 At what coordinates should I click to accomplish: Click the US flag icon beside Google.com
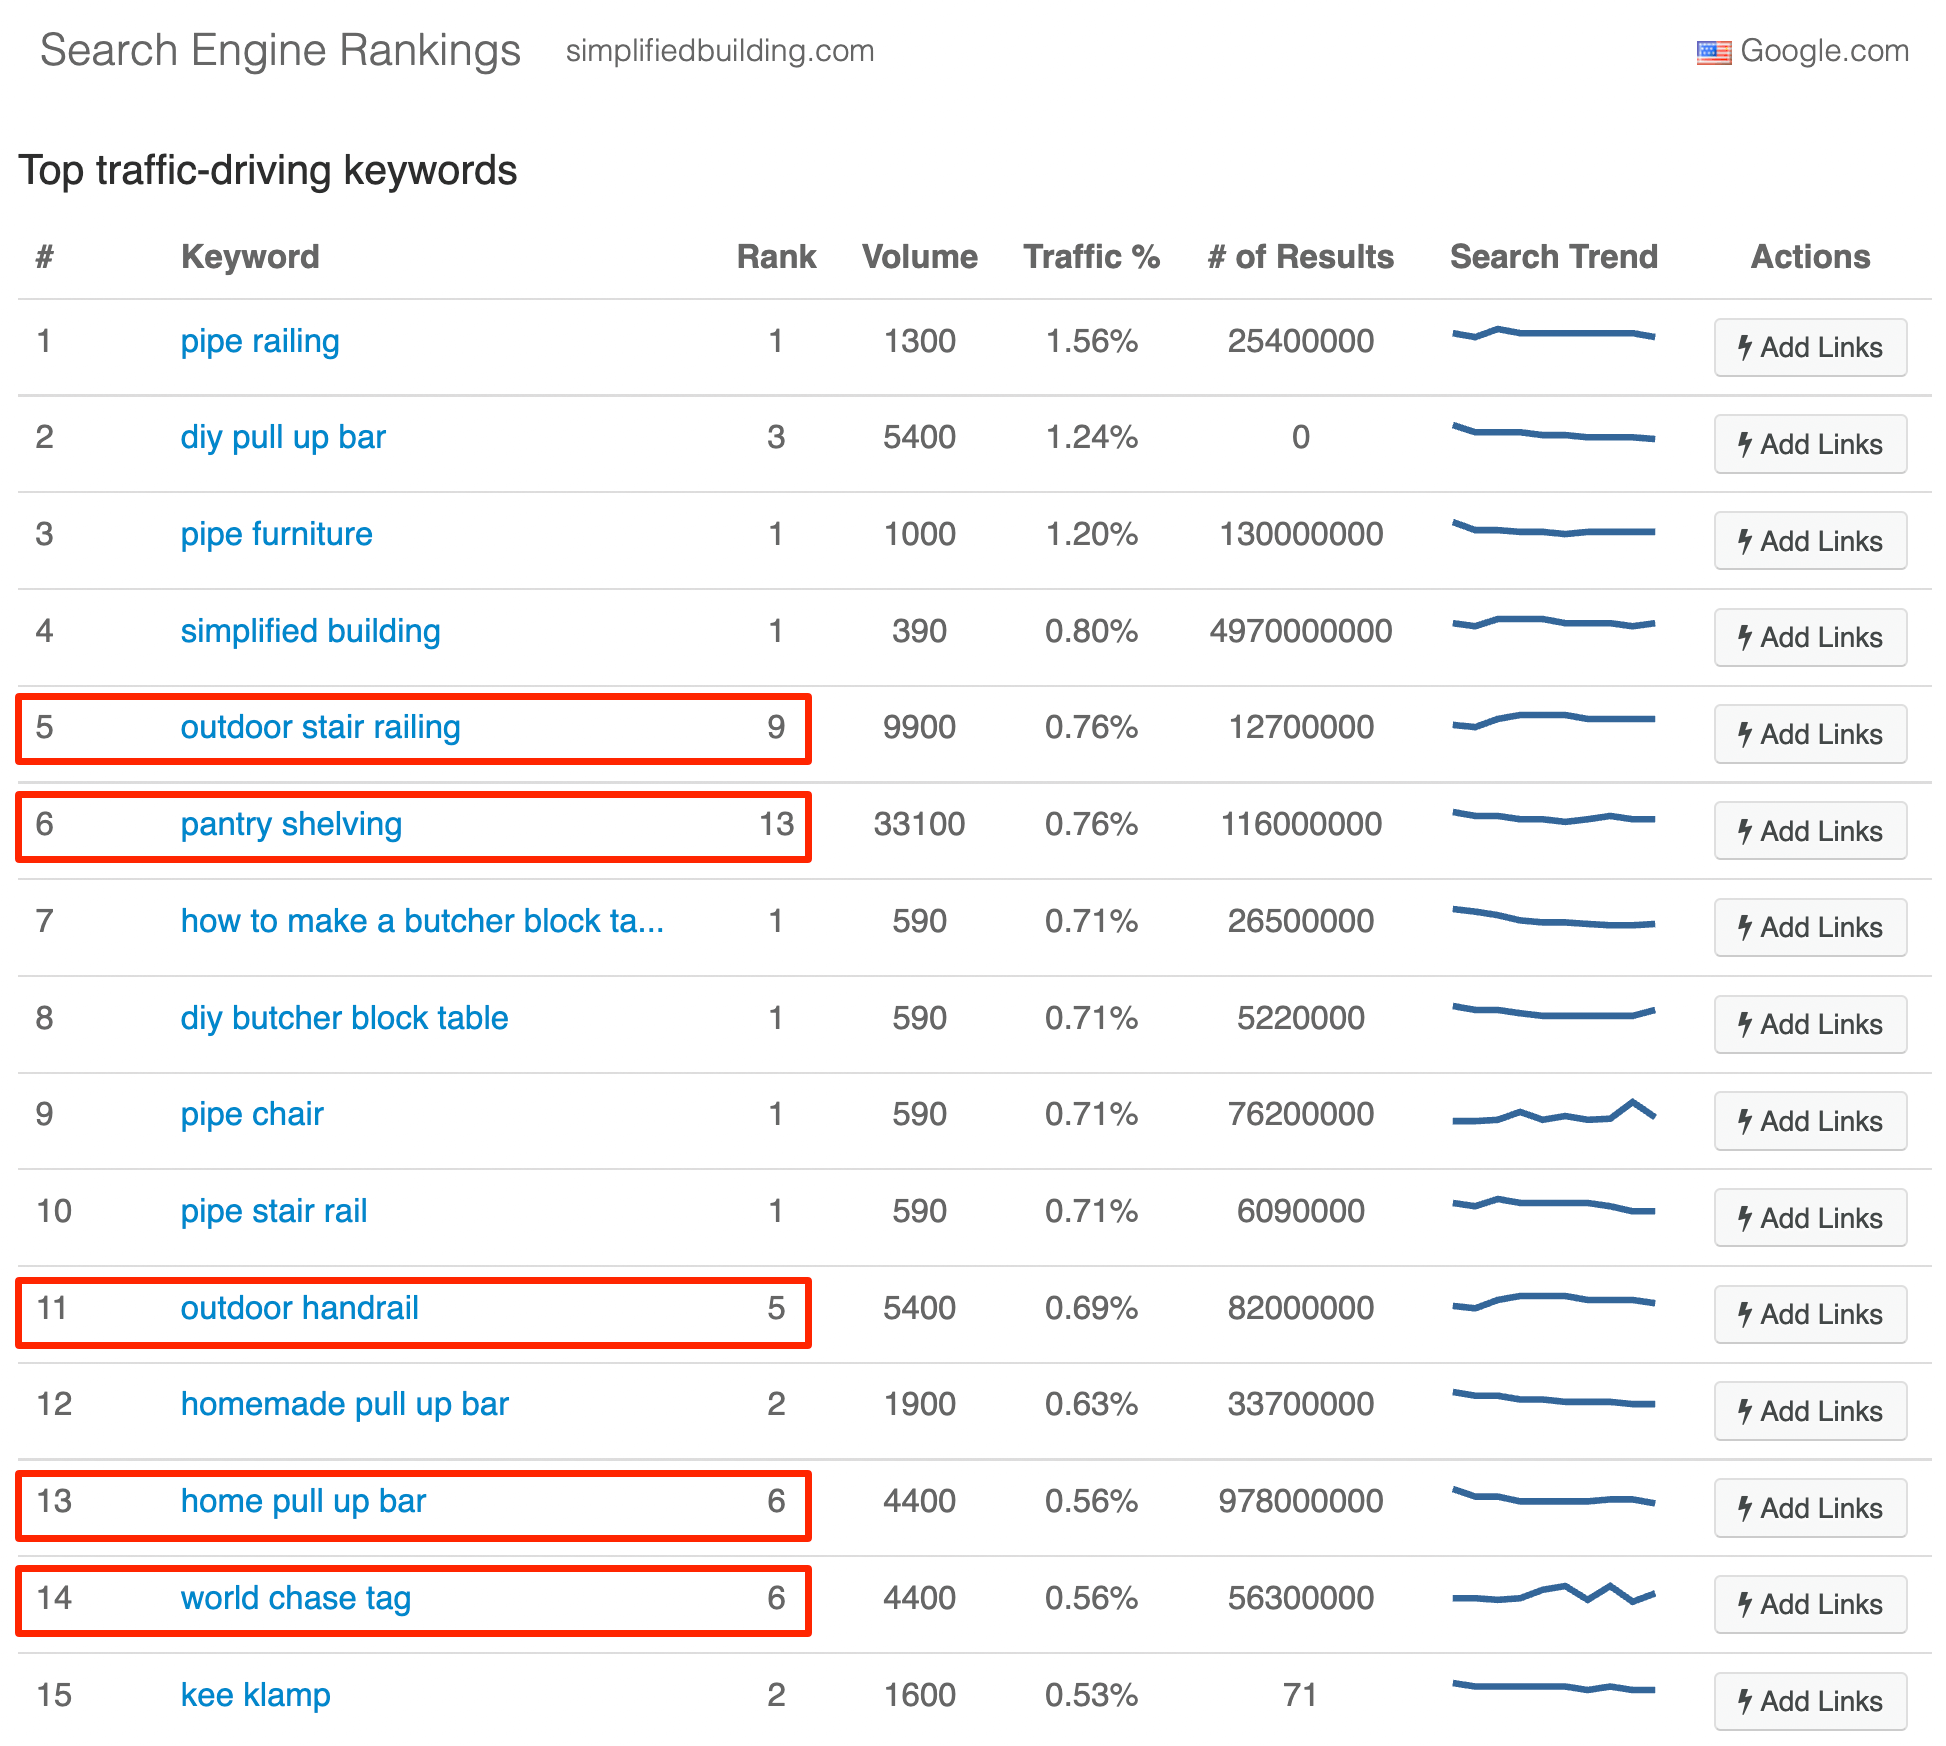1713,52
